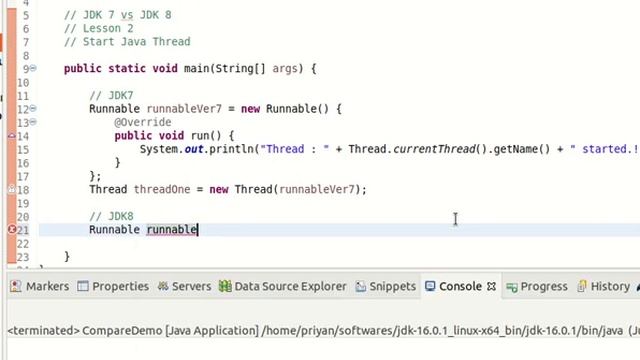This screenshot has height=360, width=640.
Task: Click the warning marker on line 18
Action: click(x=12, y=189)
